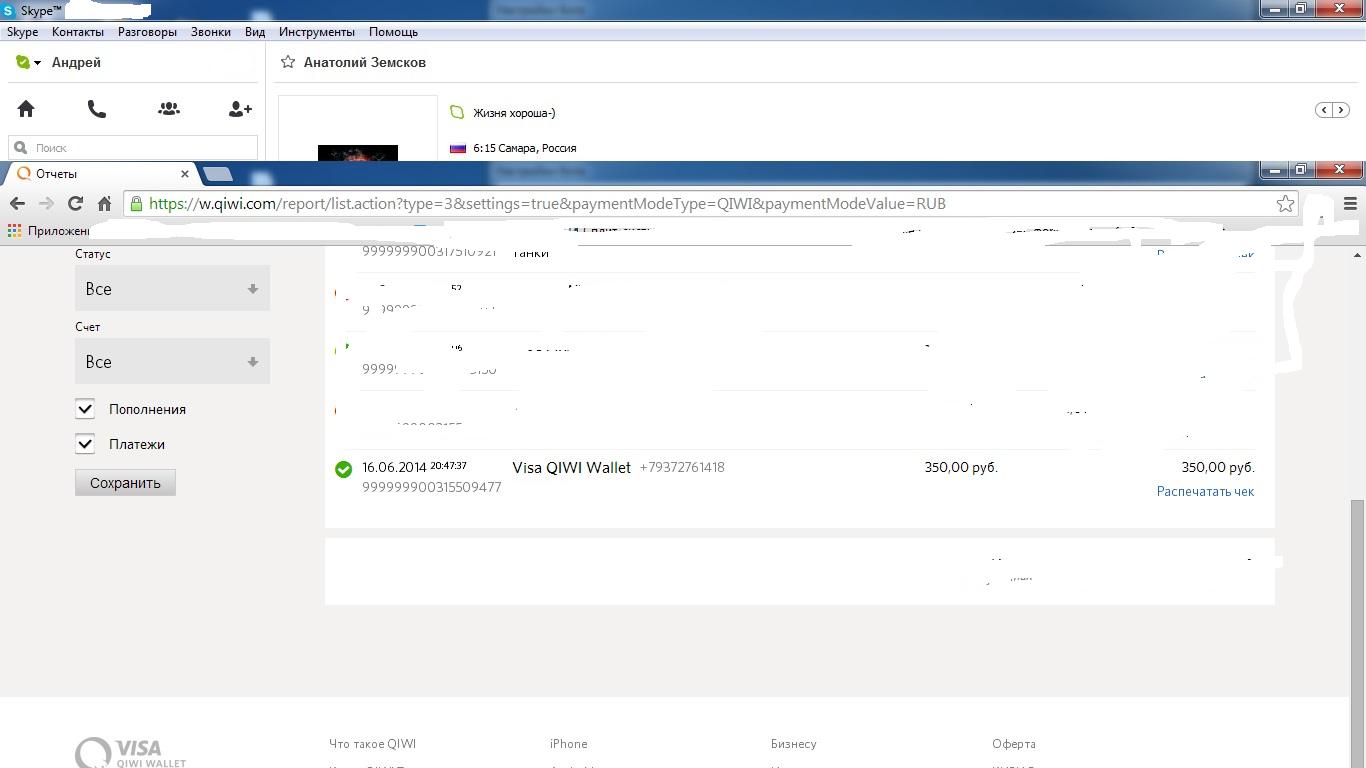Open the Инструменты menu
The height and width of the screenshot is (768, 1366).
pyautogui.click(x=317, y=32)
